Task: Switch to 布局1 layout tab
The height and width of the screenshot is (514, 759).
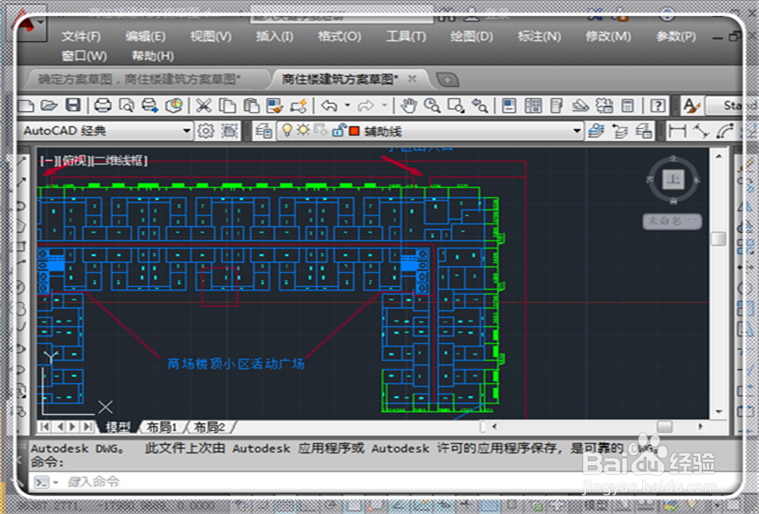Action: coord(162,427)
